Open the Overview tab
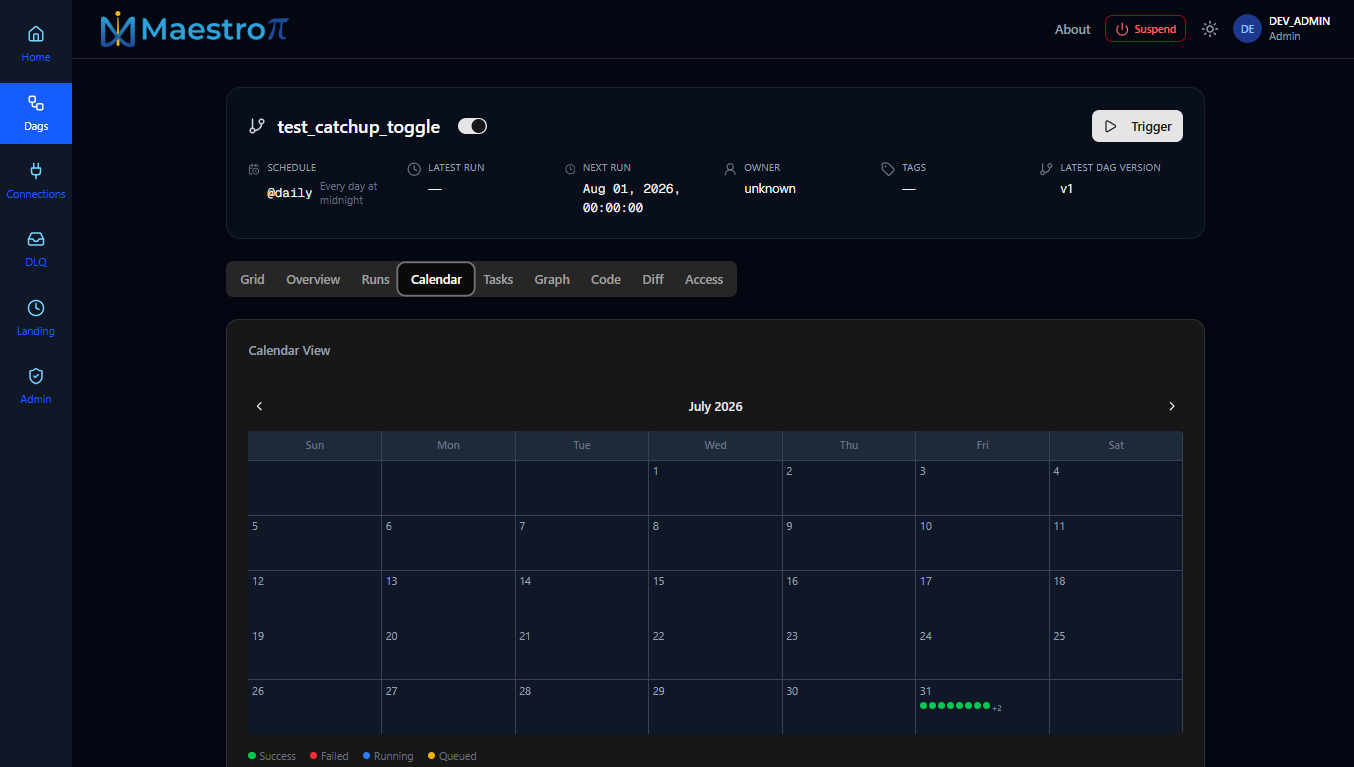The image size is (1354, 767). (313, 279)
